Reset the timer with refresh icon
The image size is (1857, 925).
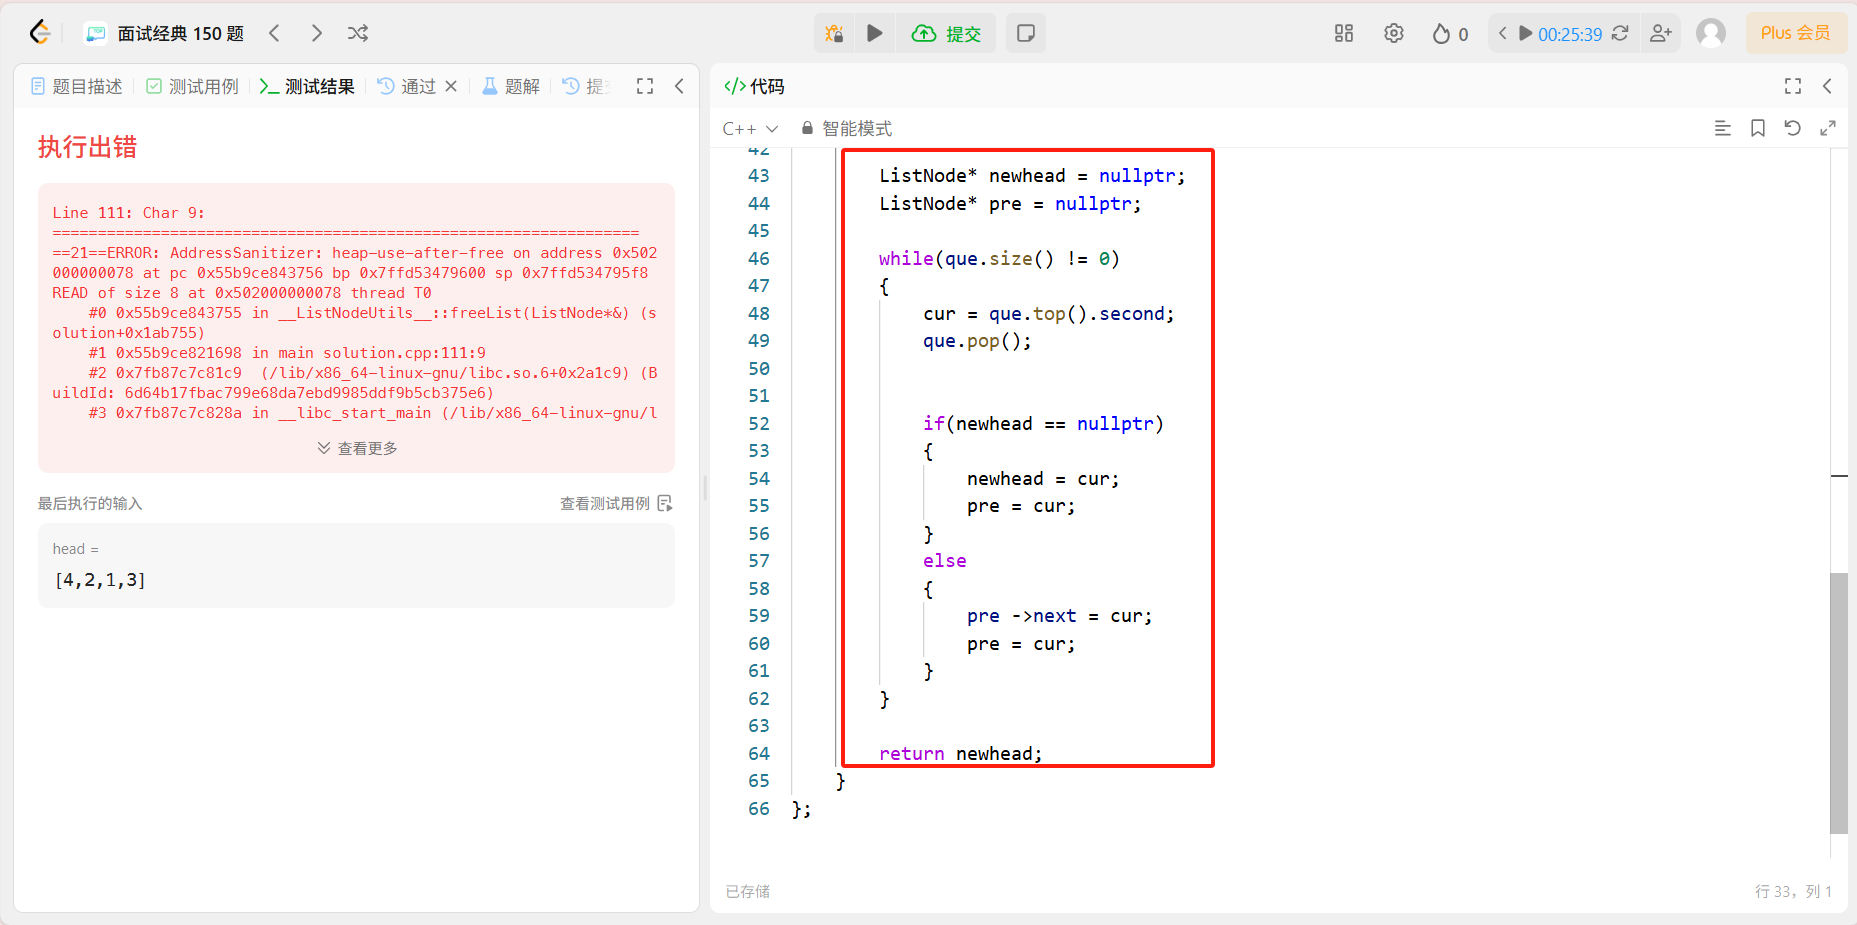[1620, 33]
